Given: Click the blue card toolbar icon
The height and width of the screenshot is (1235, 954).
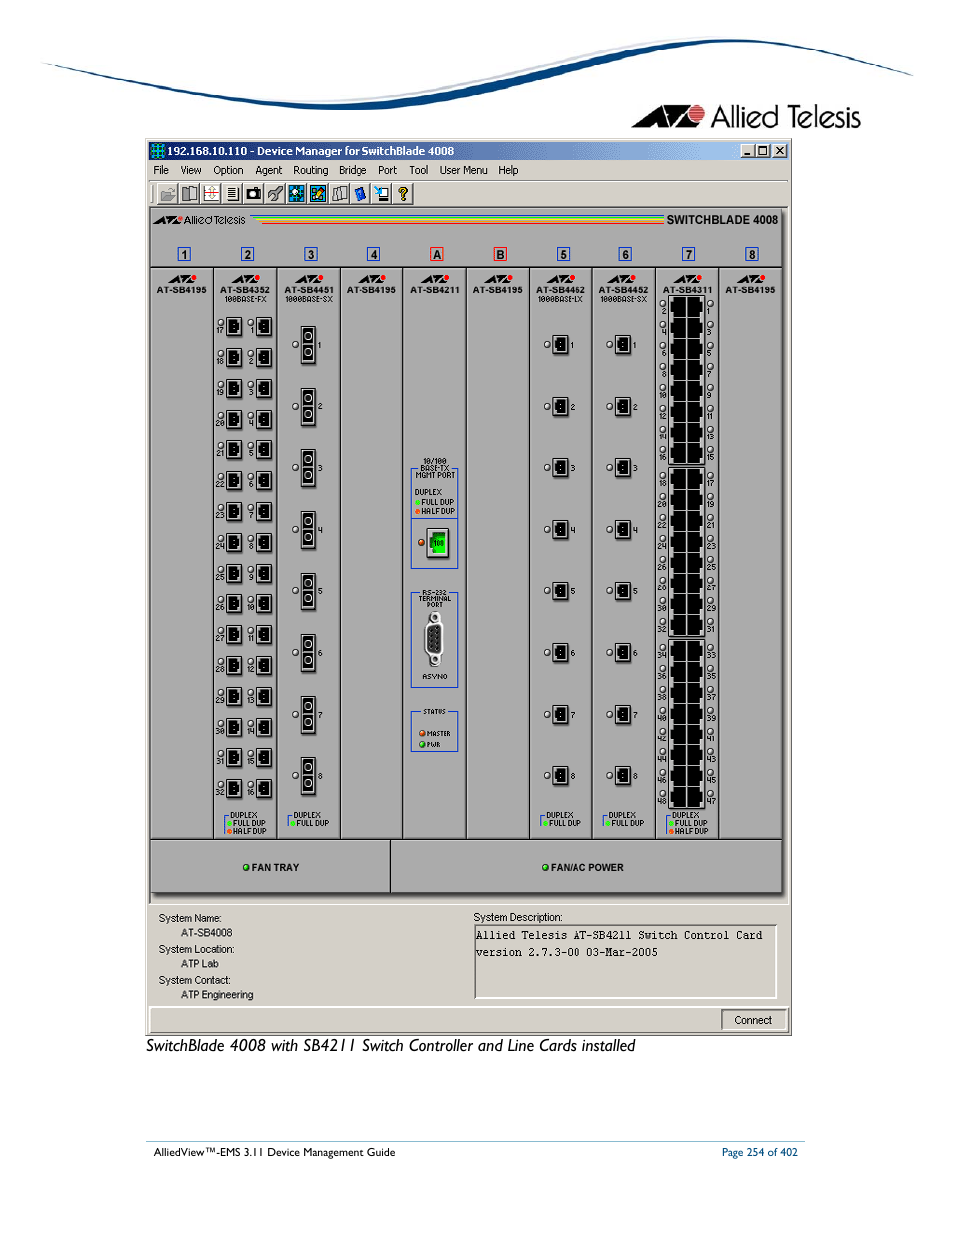Looking at the screenshot, I should pyautogui.click(x=361, y=194).
